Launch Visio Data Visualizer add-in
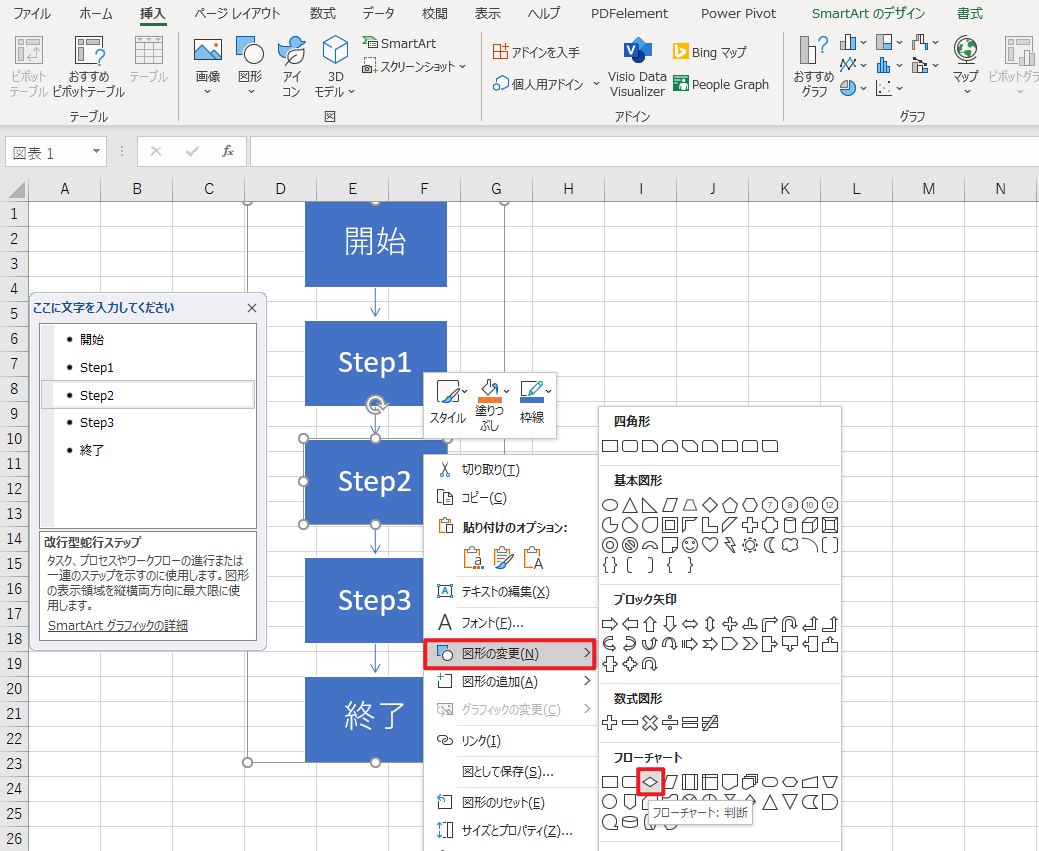Image resolution: width=1039 pixels, height=851 pixels. pyautogui.click(x=637, y=68)
